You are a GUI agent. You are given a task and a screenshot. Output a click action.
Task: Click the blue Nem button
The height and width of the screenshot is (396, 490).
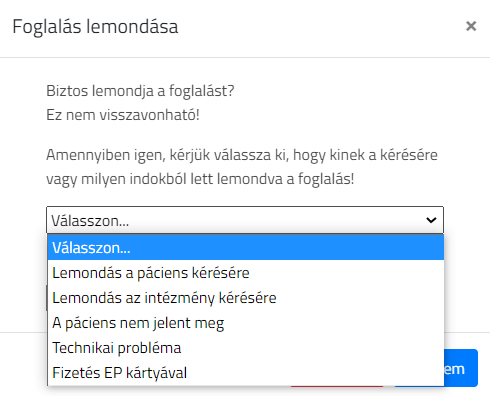click(461, 368)
